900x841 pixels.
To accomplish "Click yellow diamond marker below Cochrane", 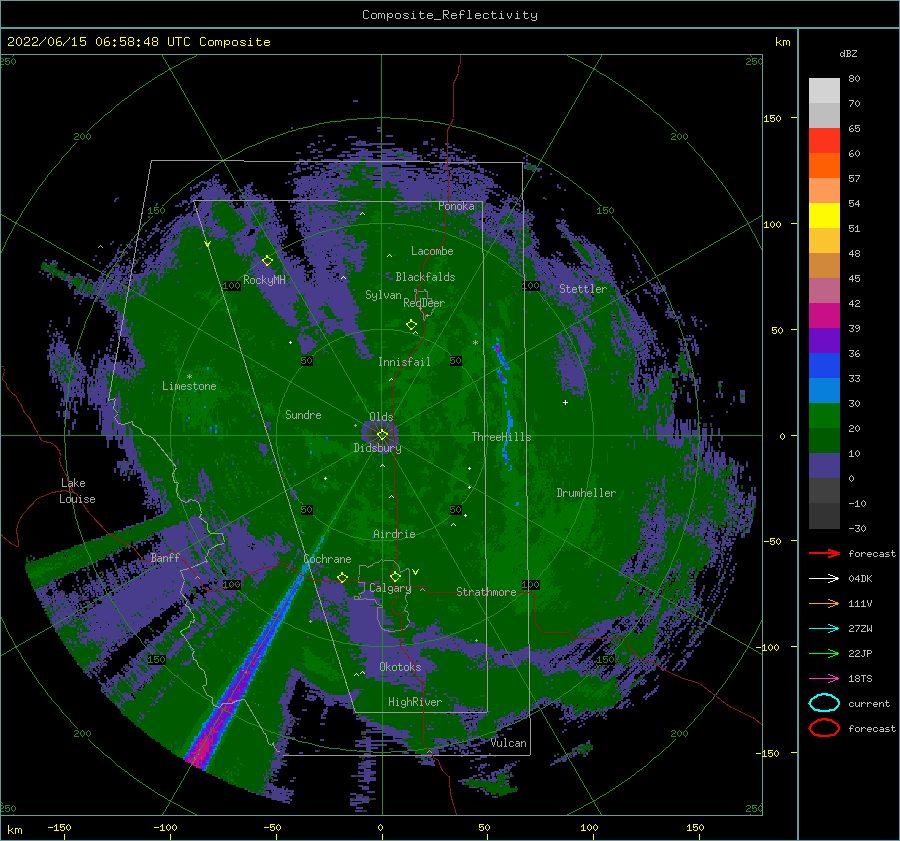I will (343, 577).
